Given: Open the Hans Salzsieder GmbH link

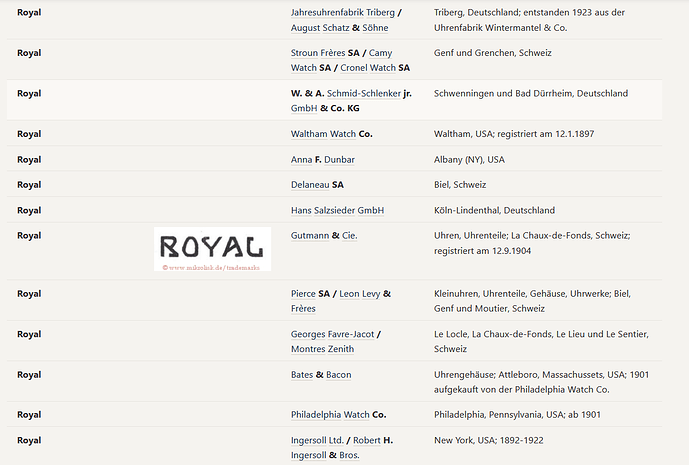Looking at the screenshot, I should point(337,211).
